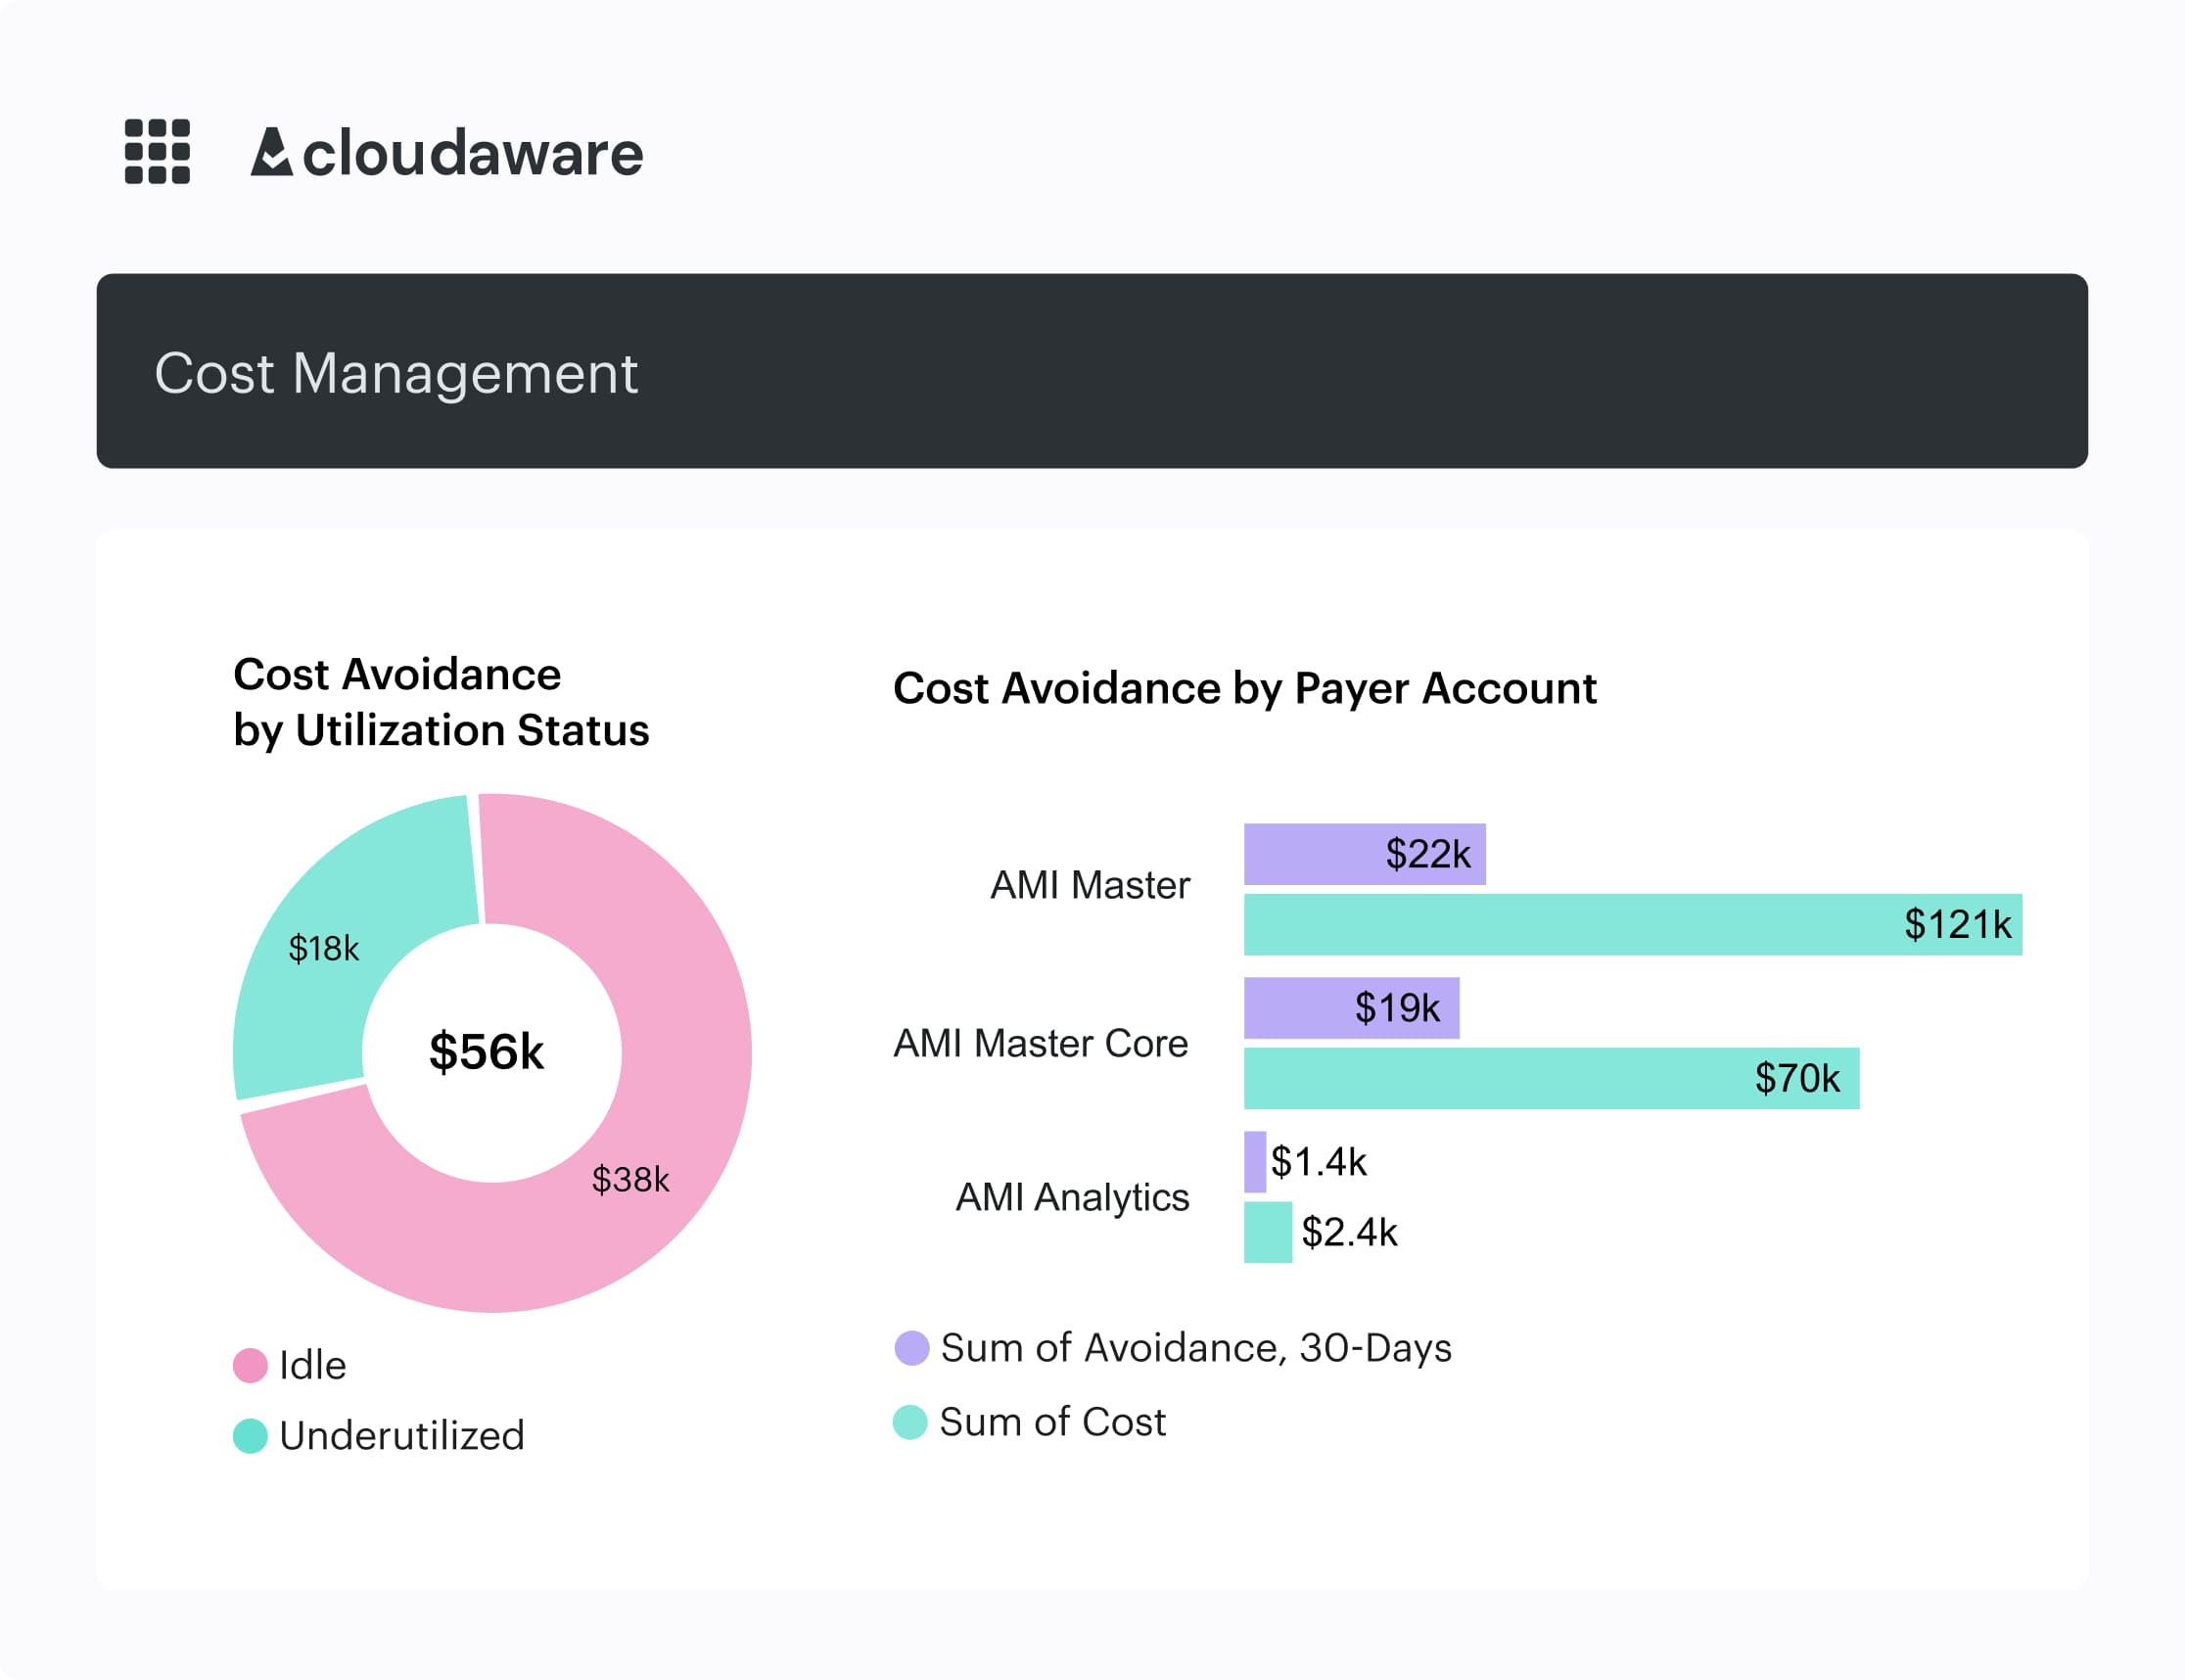Expand the AMI Master payer account row
Image resolution: width=2185 pixels, height=1680 pixels.
1089,885
